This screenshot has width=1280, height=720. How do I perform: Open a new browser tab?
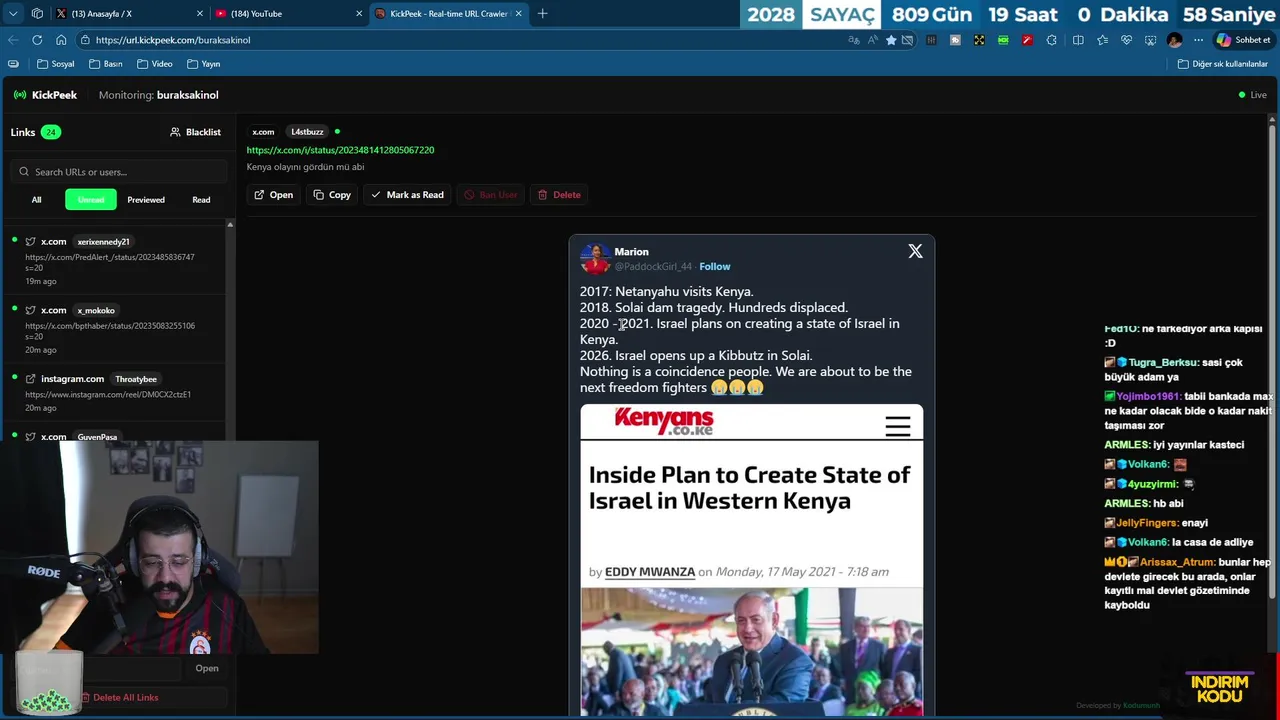[x=542, y=14]
